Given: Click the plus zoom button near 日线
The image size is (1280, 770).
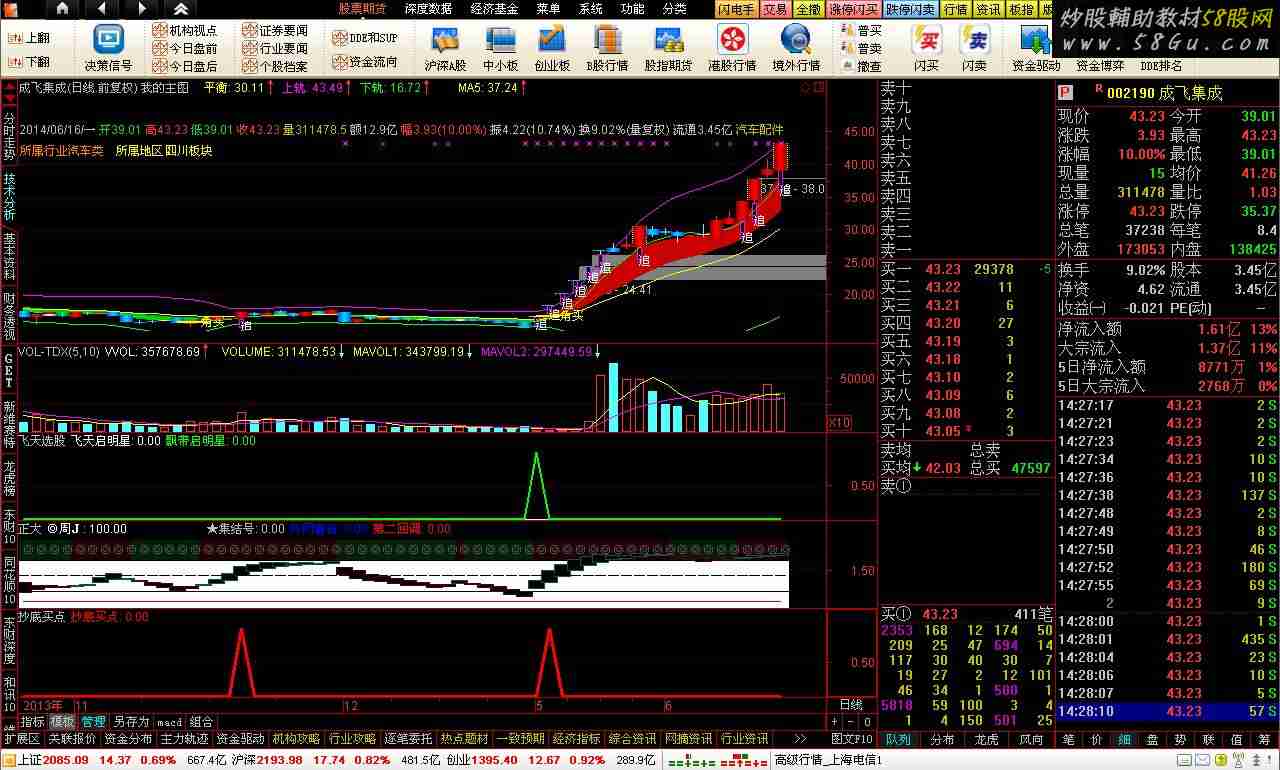Looking at the screenshot, I should coord(835,721).
